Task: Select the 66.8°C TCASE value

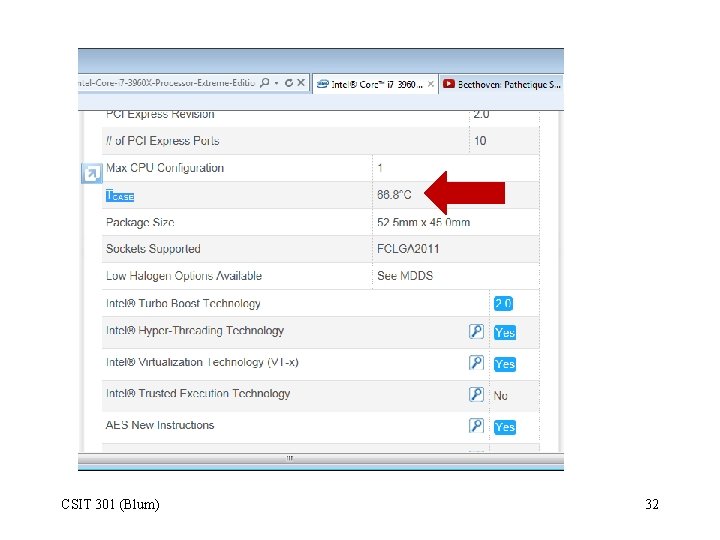Action: coord(394,195)
